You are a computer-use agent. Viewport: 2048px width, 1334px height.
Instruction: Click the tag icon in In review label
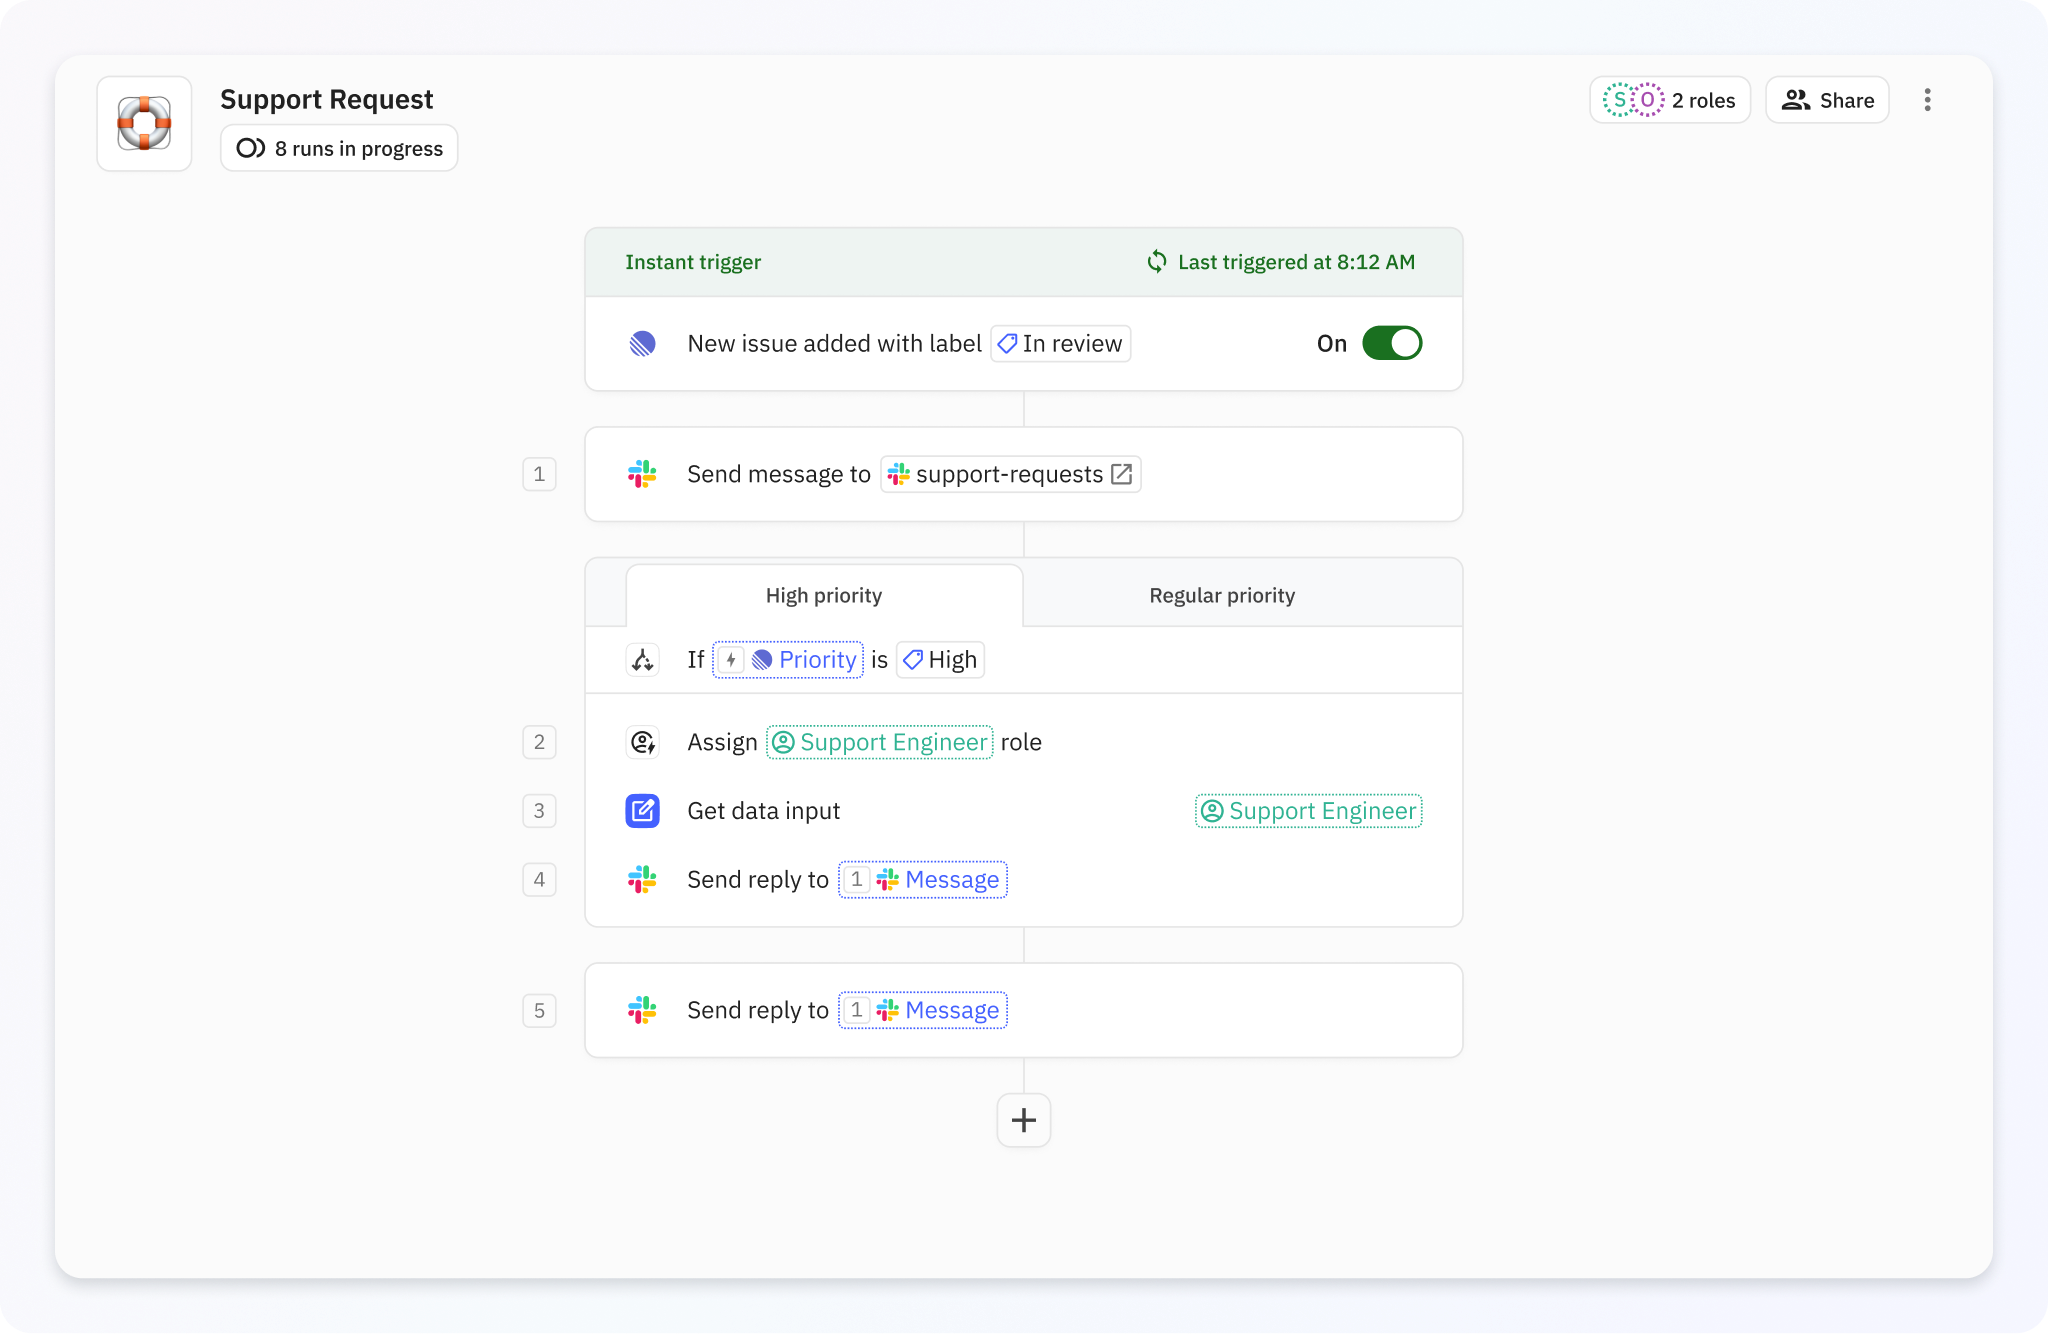(1007, 344)
